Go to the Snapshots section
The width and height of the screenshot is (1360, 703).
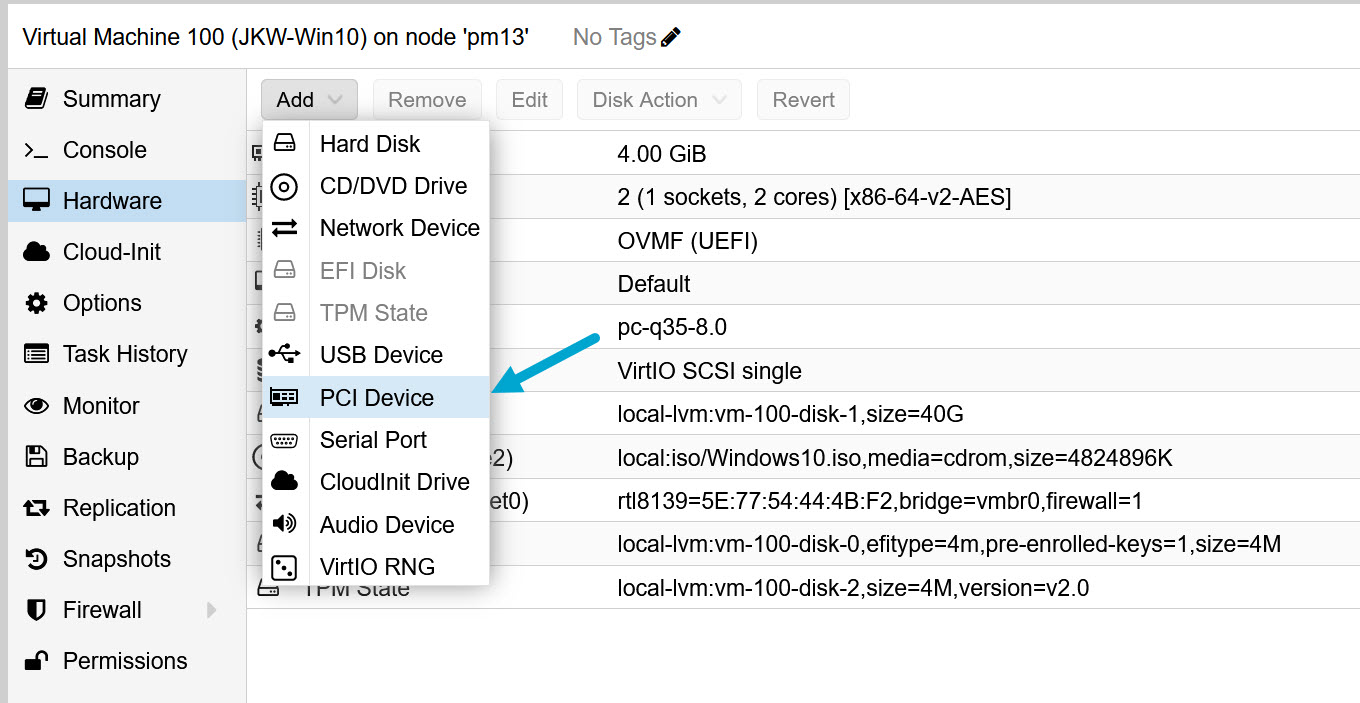coord(116,559)
